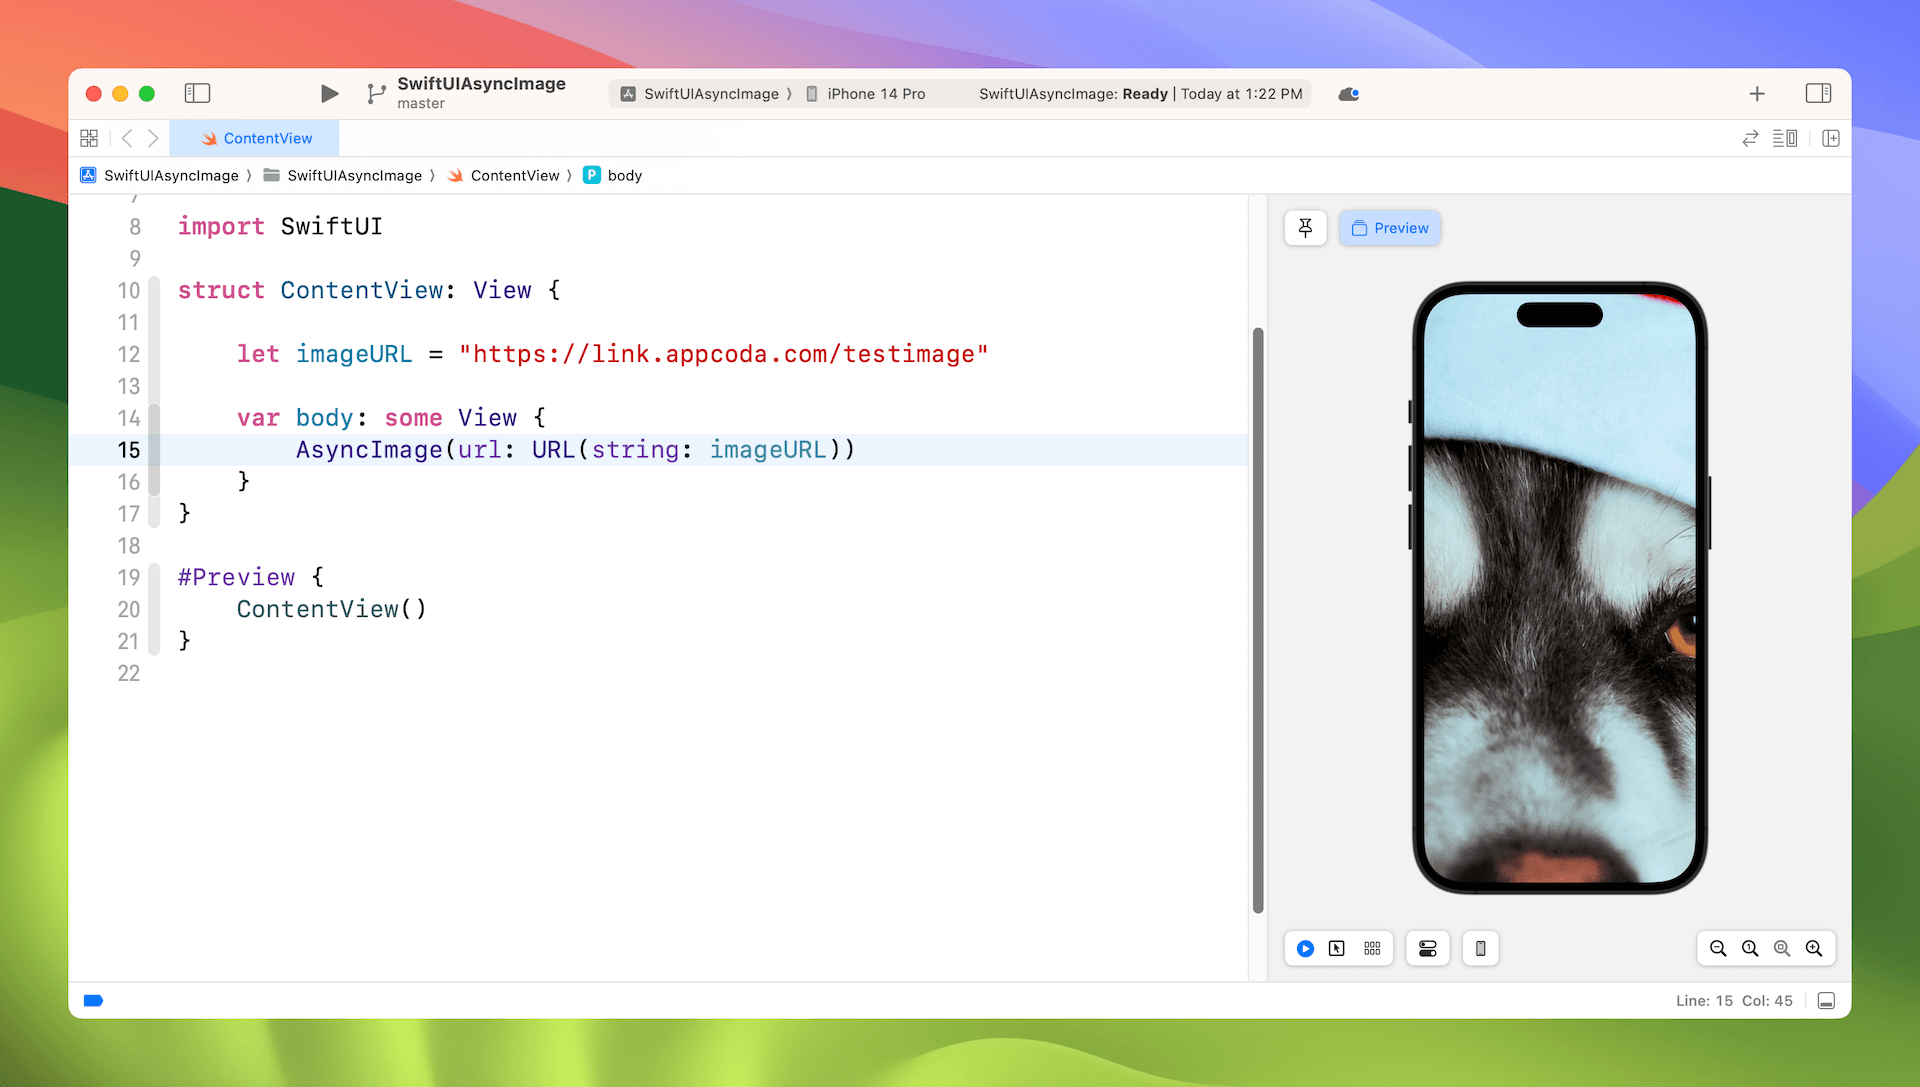Select the ContentView editor tab

click(x=256, y=138)
